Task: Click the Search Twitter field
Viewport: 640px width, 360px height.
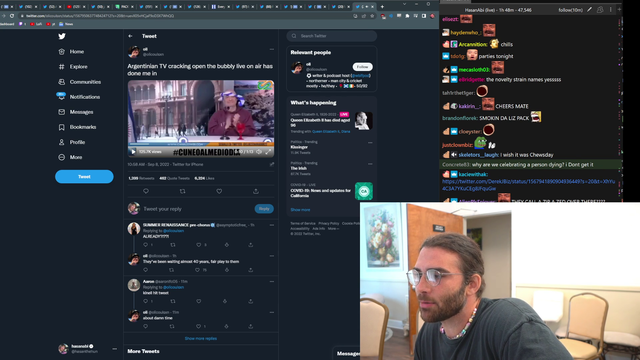Action: 332,36
